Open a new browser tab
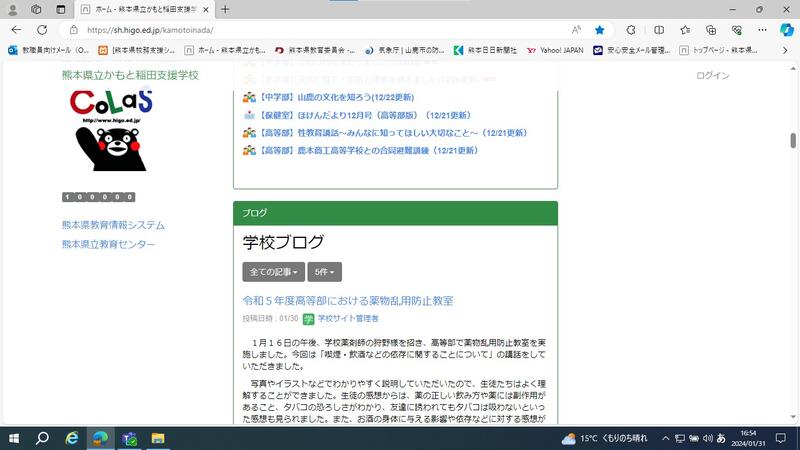Viewport: 800px width, 450px height. 225,9
